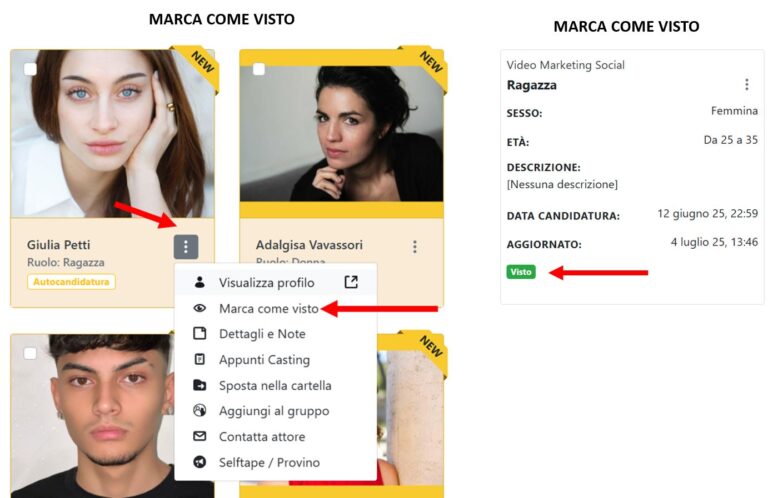Open the three-dot menu beside Ragazza role

[746, 85]
